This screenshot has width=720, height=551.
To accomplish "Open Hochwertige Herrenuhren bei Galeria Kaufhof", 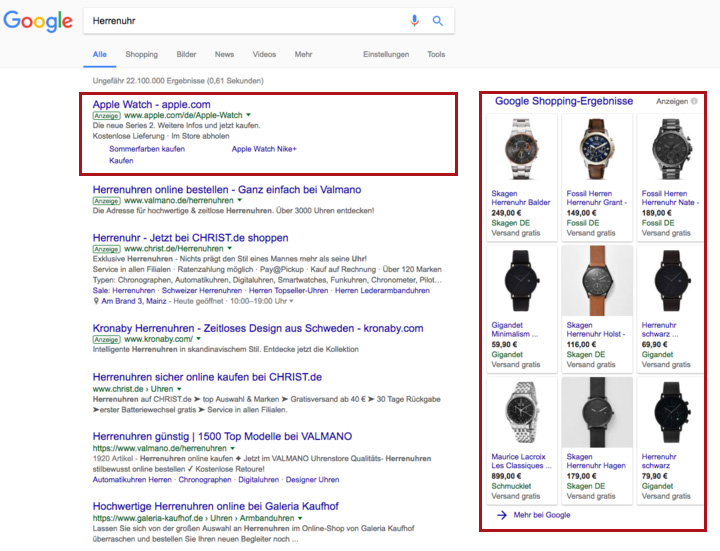I will (x=216, y=506).
